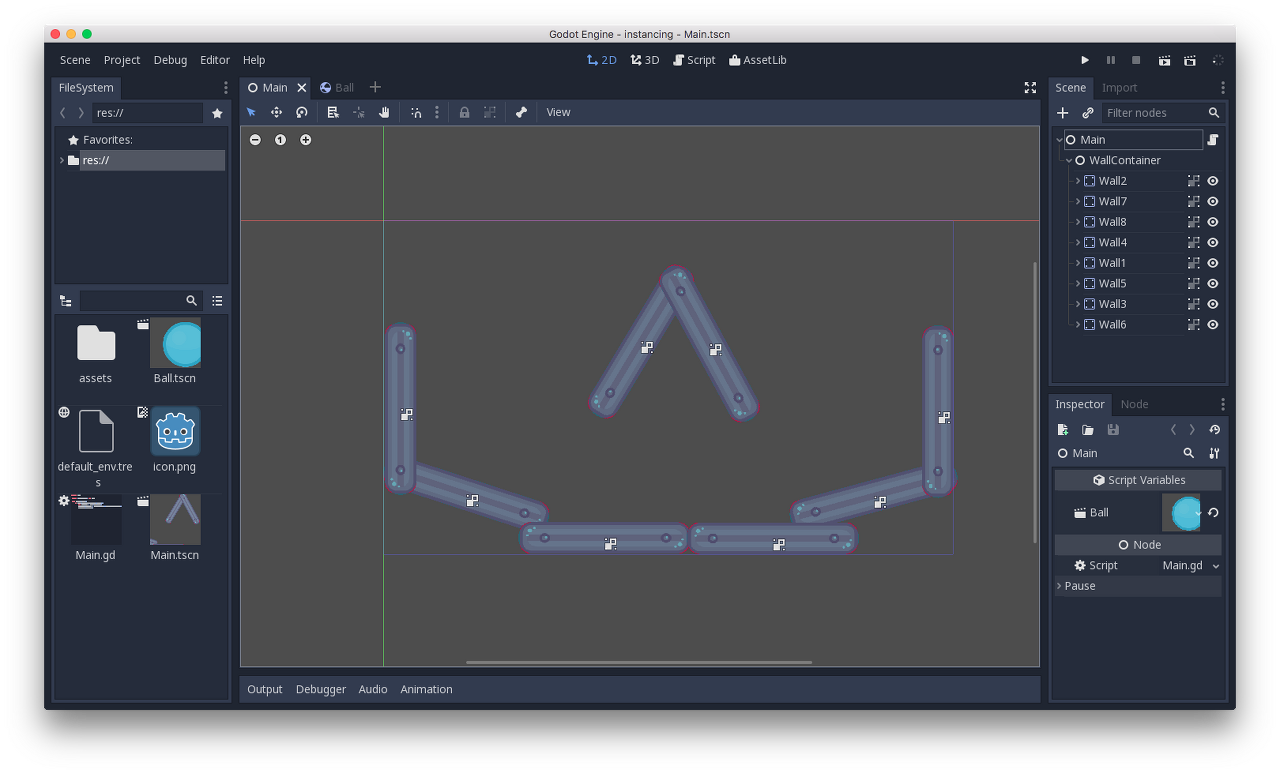Pause the running scene
This screenshot has height=773, width=1280.
coord(1110,60)
